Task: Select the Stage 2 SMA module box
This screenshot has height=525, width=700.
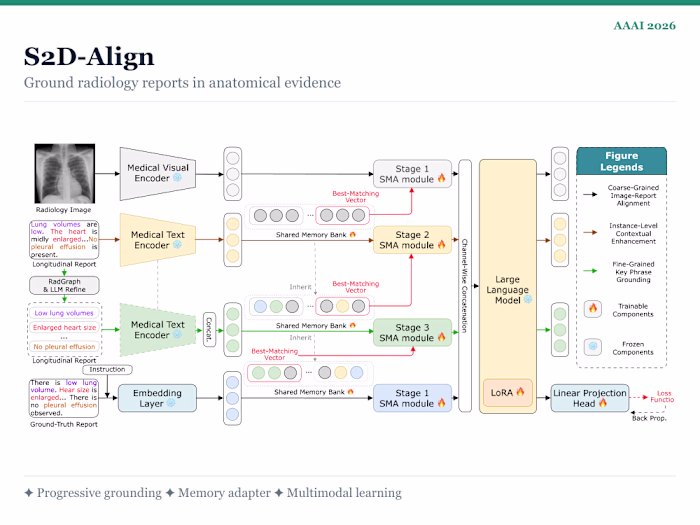Action: click(412, 240)
